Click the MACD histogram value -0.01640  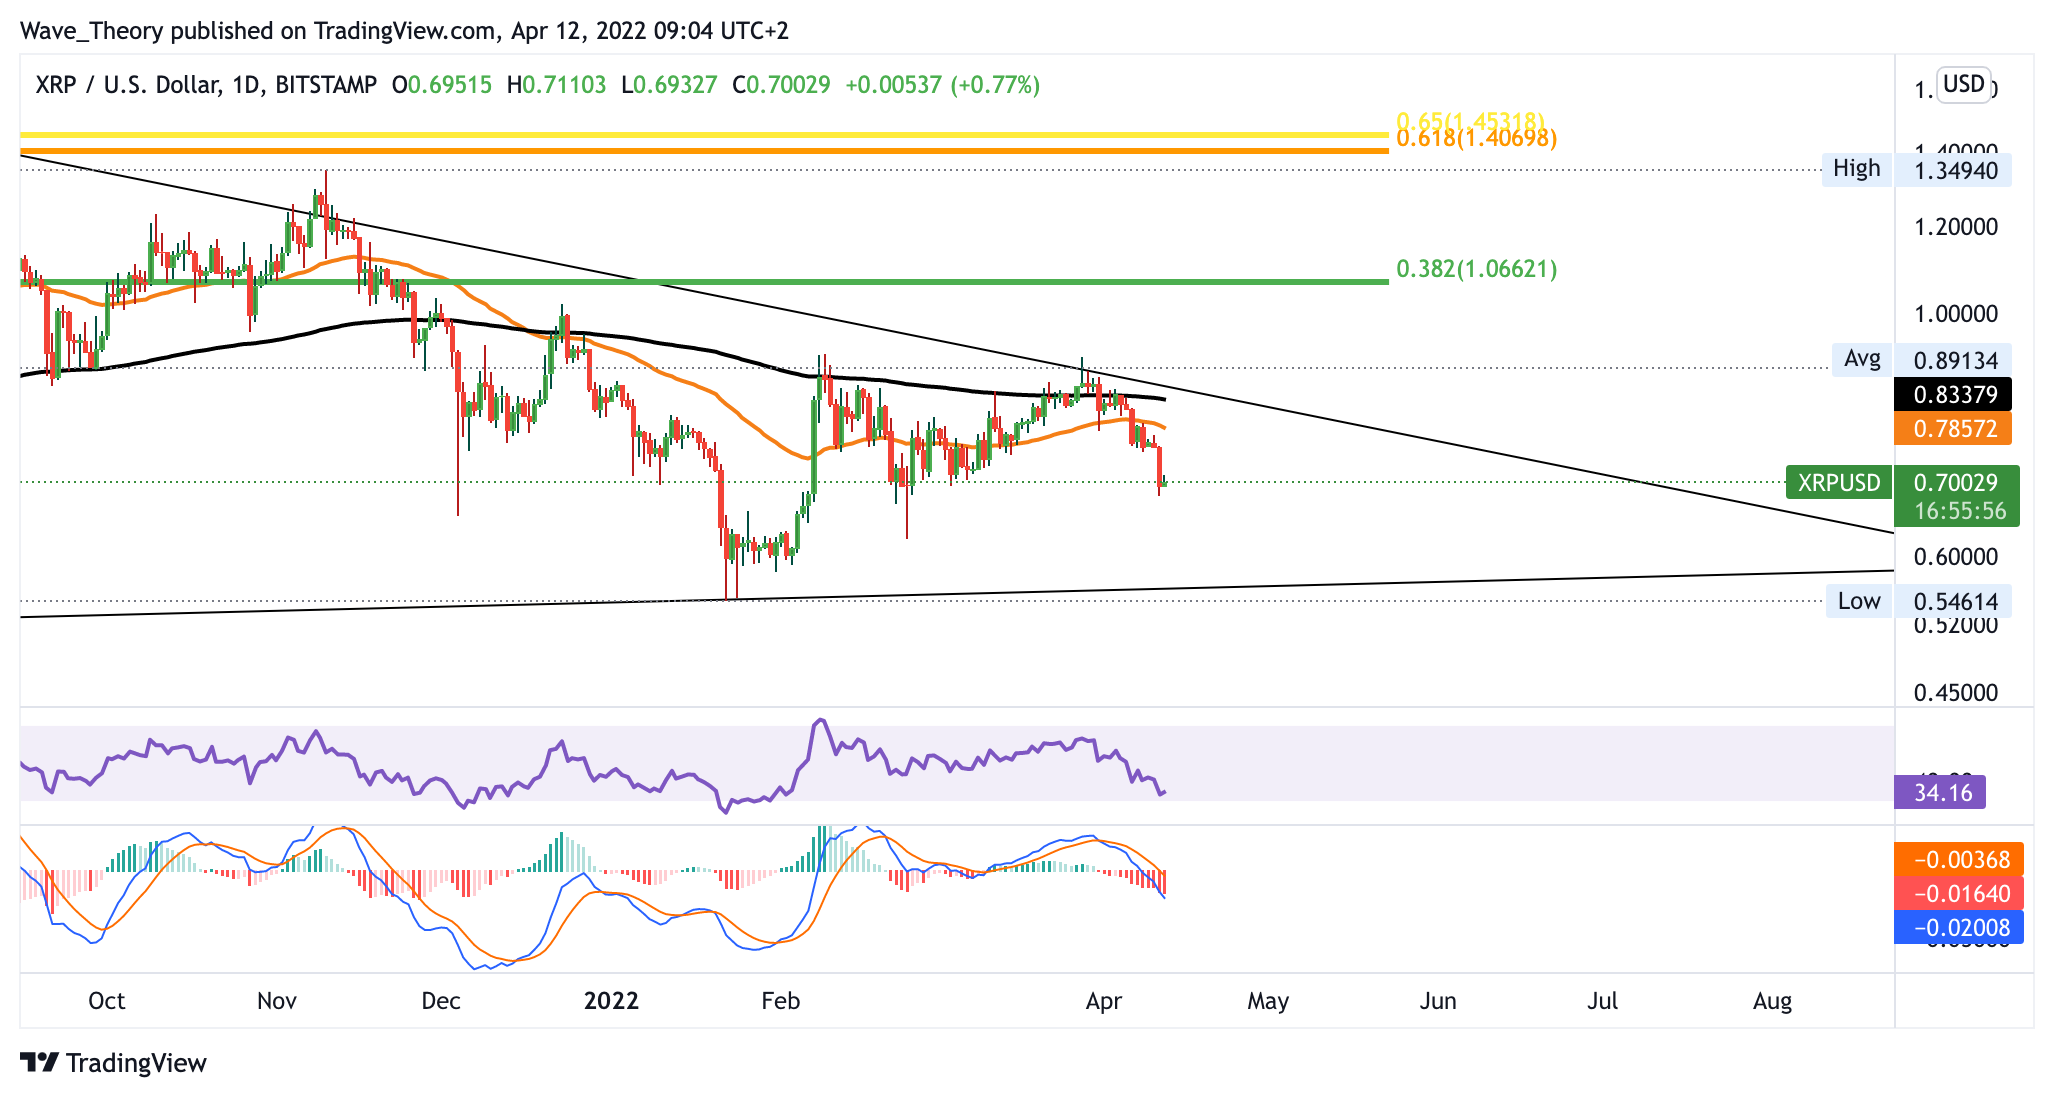[1960, 893]
